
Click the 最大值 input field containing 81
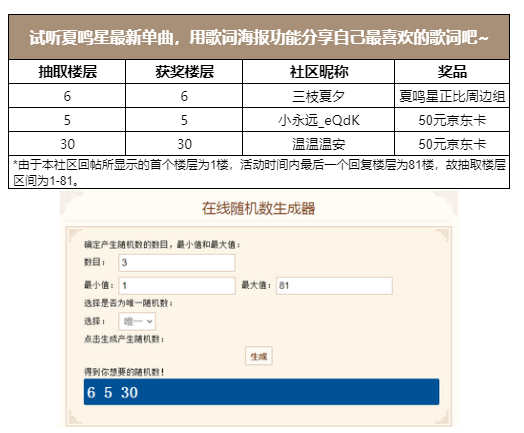click(x=334, y=286)
